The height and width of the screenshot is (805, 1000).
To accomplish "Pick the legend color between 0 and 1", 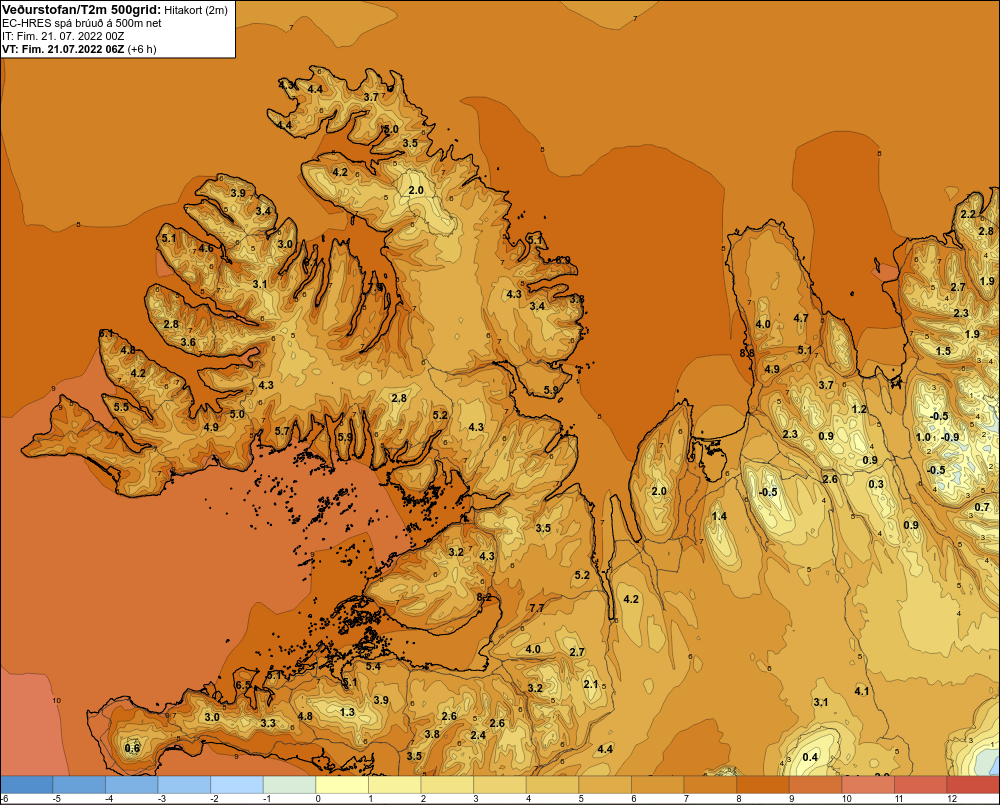I will (x=342, y=785).
